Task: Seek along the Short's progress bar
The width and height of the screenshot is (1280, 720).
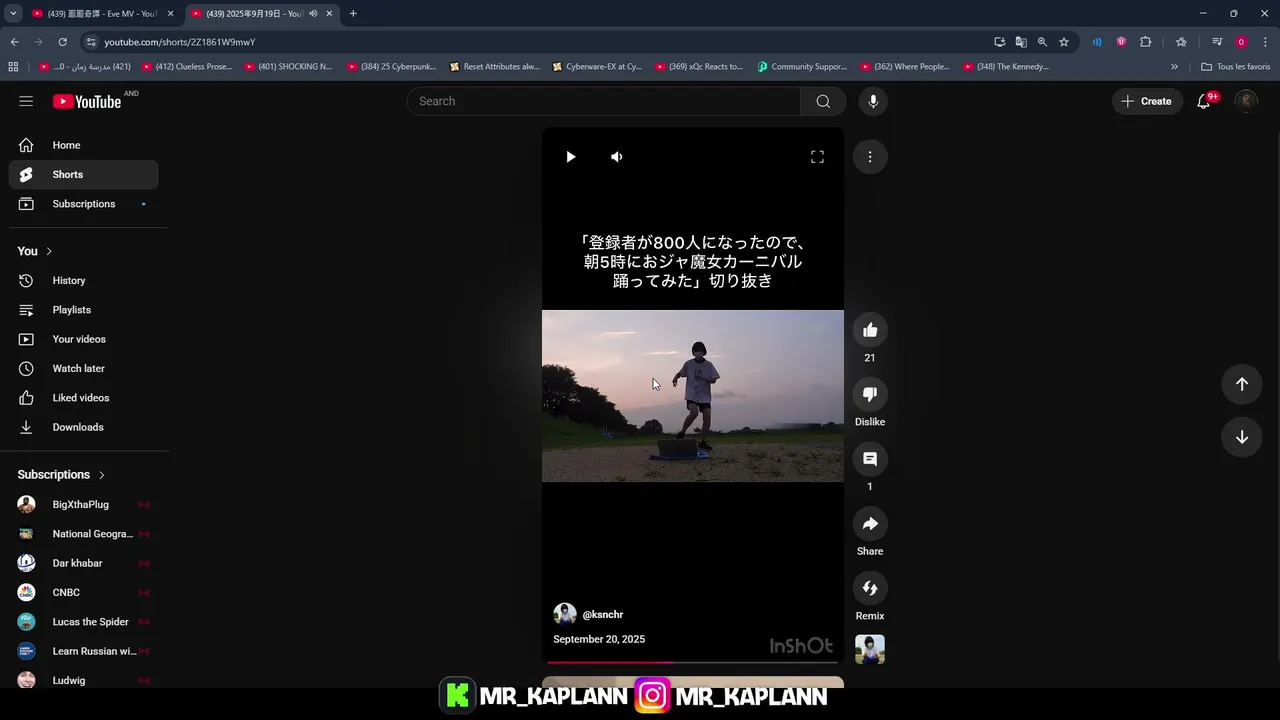Action: point(693,662)
